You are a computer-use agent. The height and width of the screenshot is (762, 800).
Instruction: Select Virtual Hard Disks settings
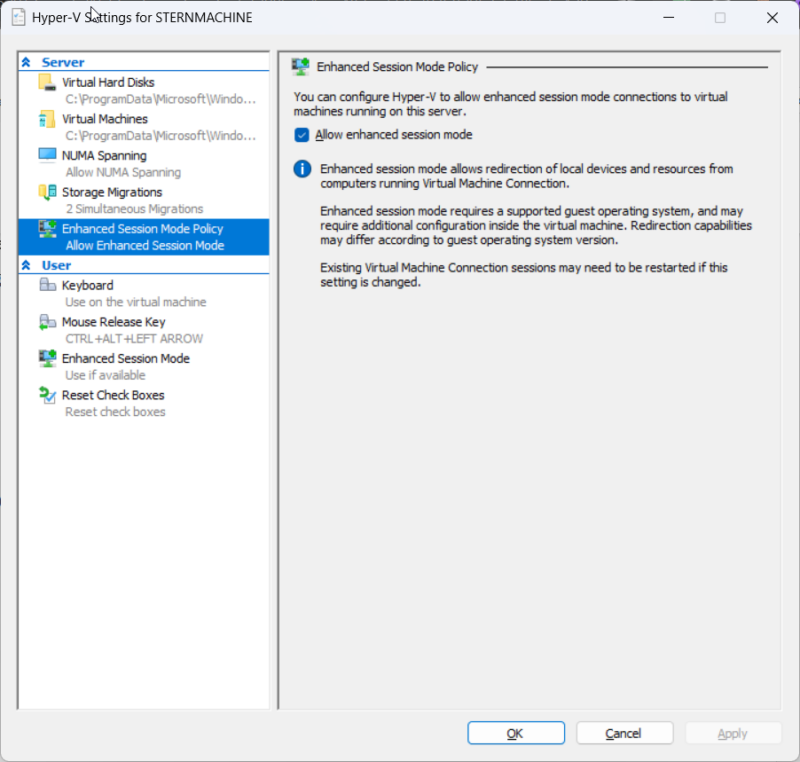[x=143, y=90]
